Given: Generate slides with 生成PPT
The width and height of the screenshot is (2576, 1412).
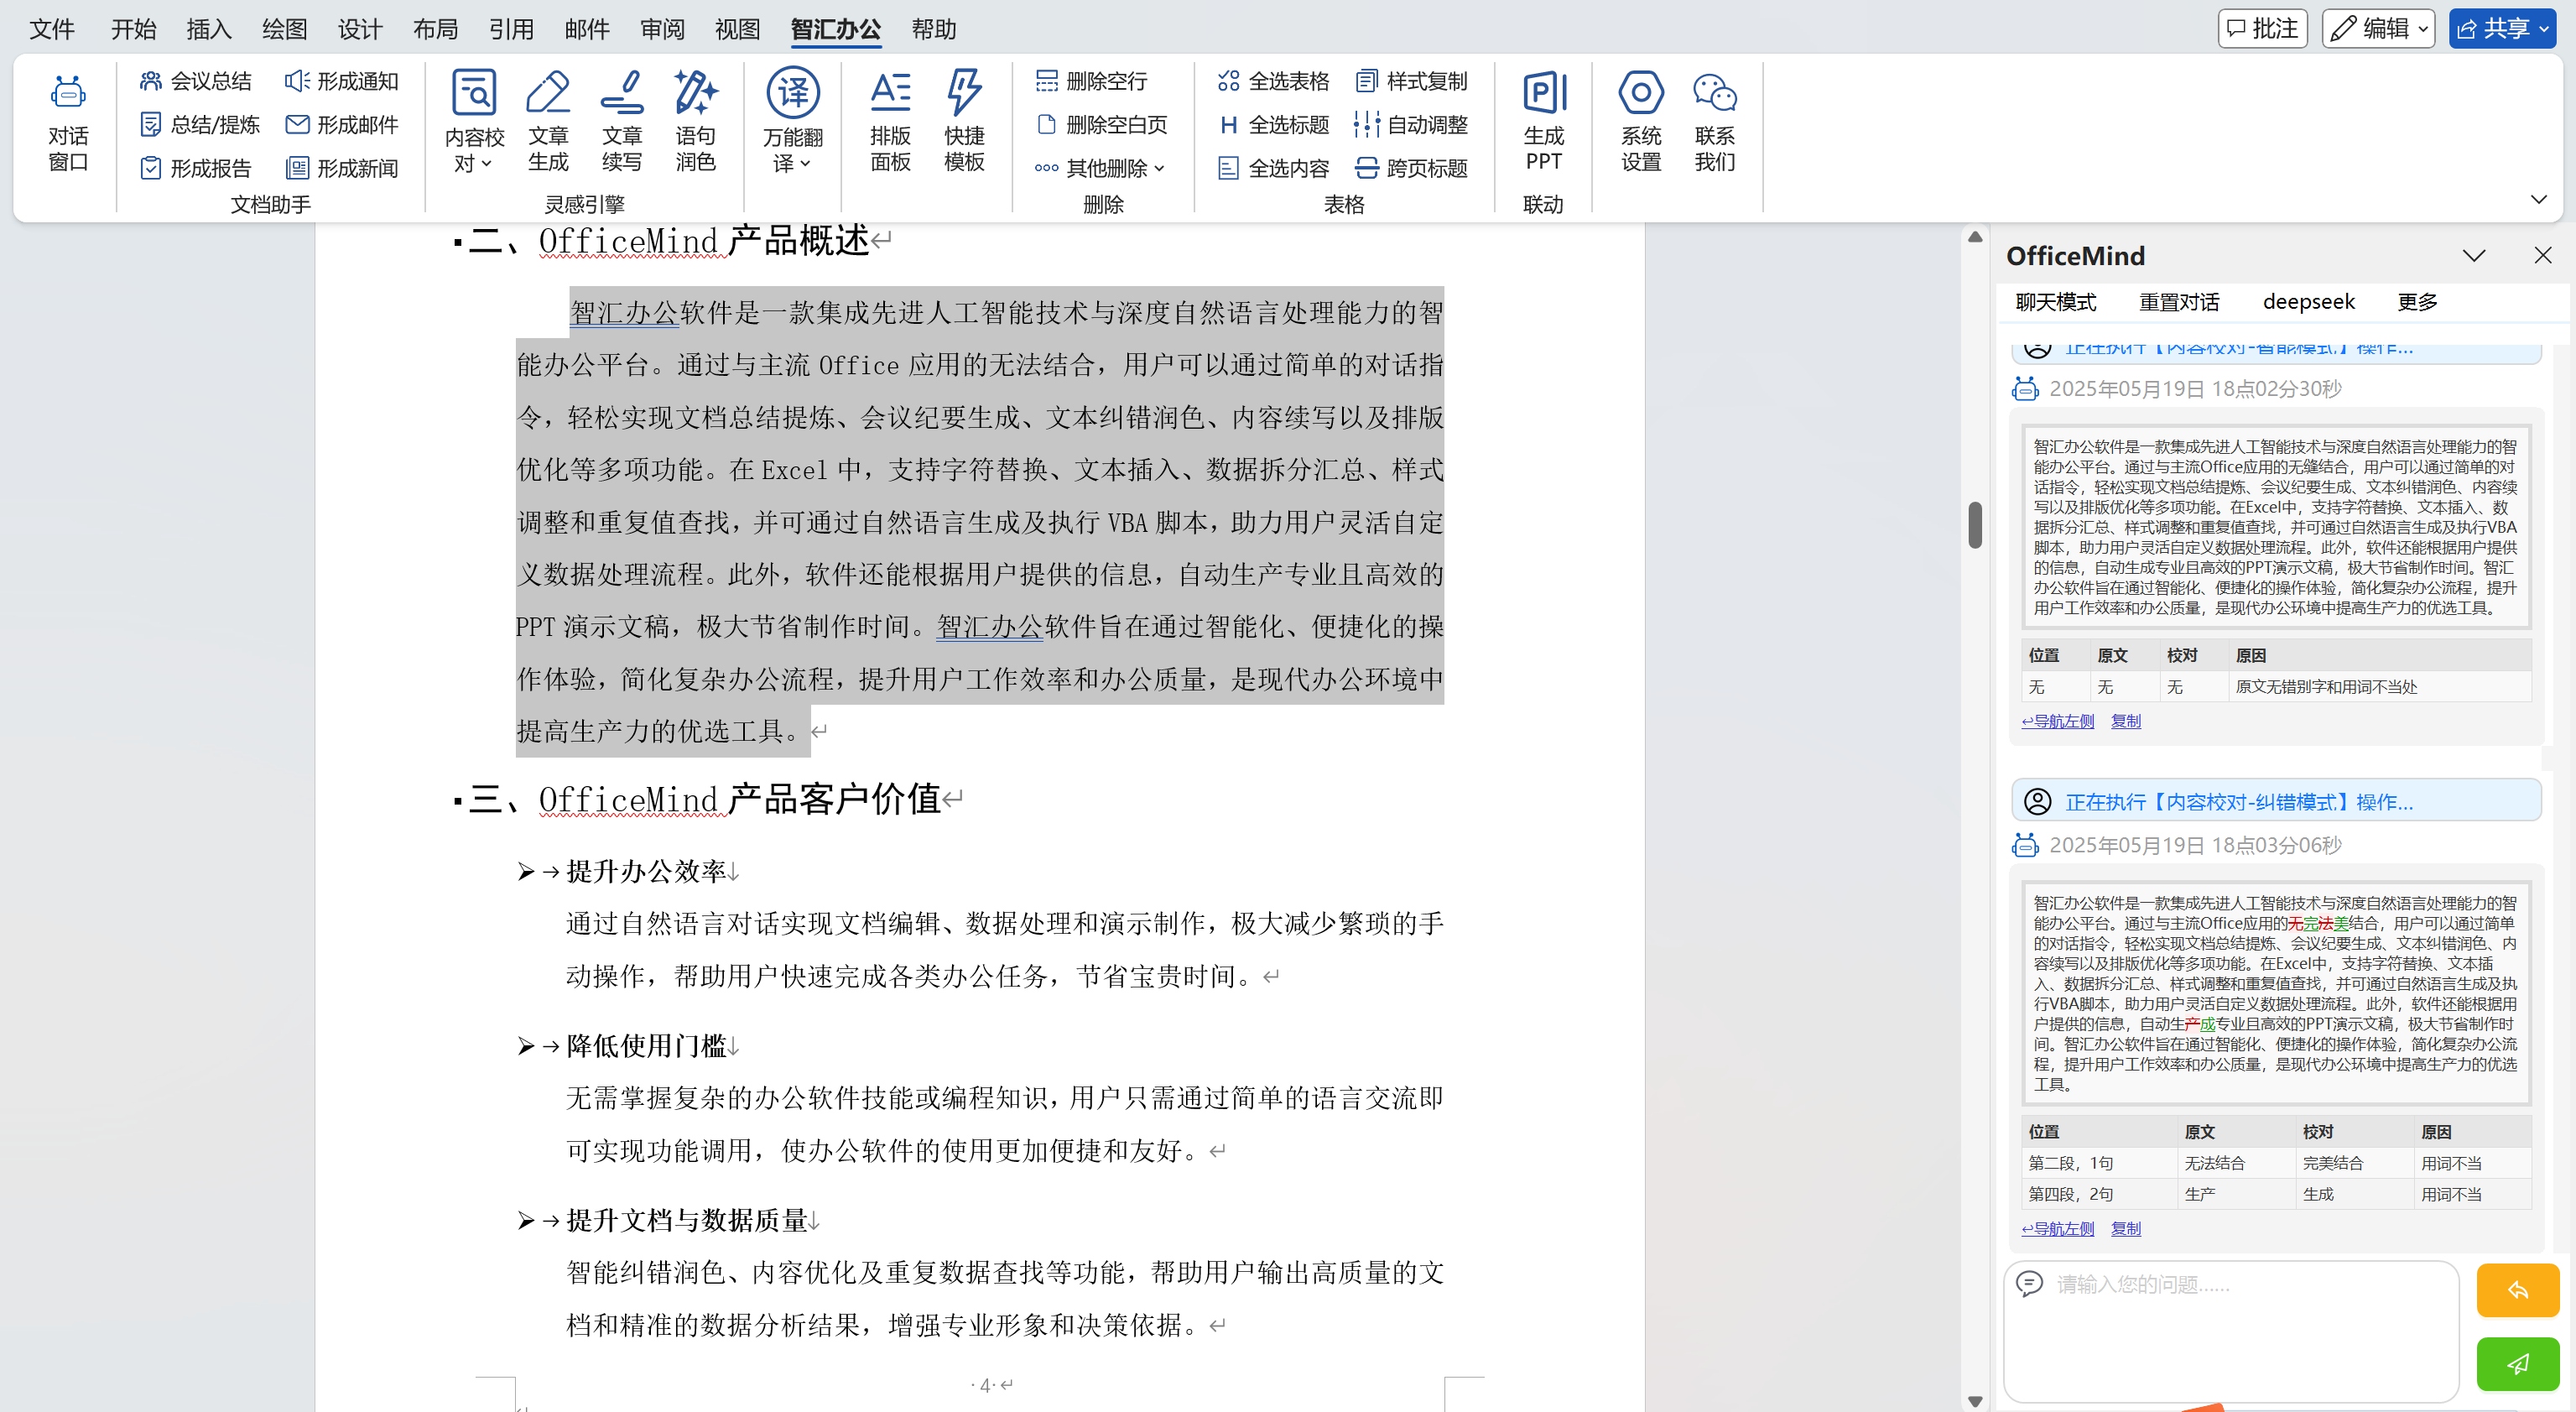Looking at the screenshot, I should (1543, 122).
